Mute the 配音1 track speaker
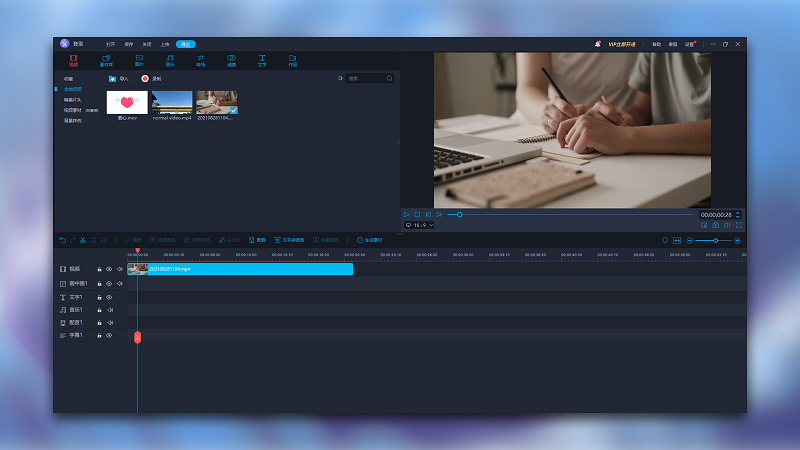800x450 pixels. pos(110,322)
